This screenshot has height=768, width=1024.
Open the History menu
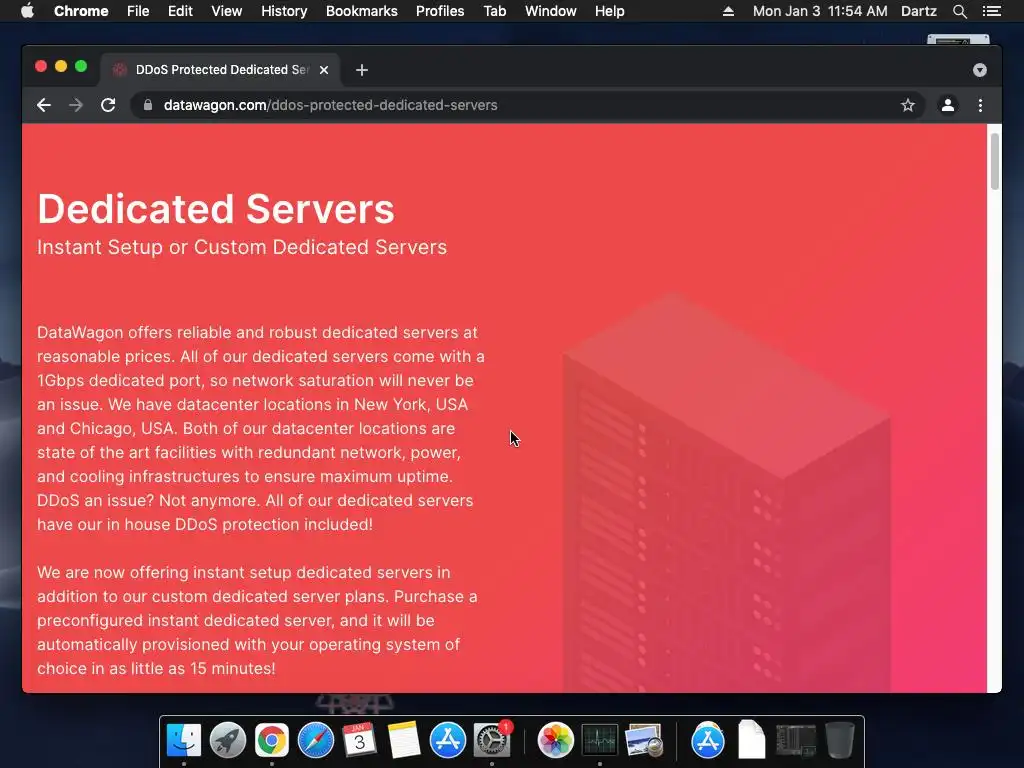click(x=284, y=11)
